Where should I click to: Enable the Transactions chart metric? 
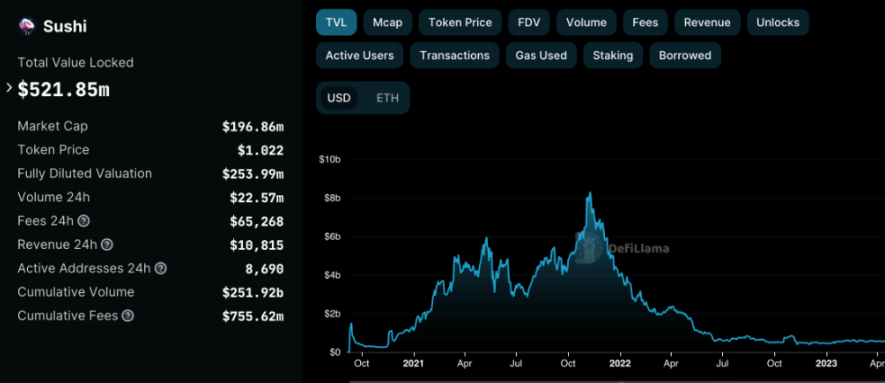(454, 55)
